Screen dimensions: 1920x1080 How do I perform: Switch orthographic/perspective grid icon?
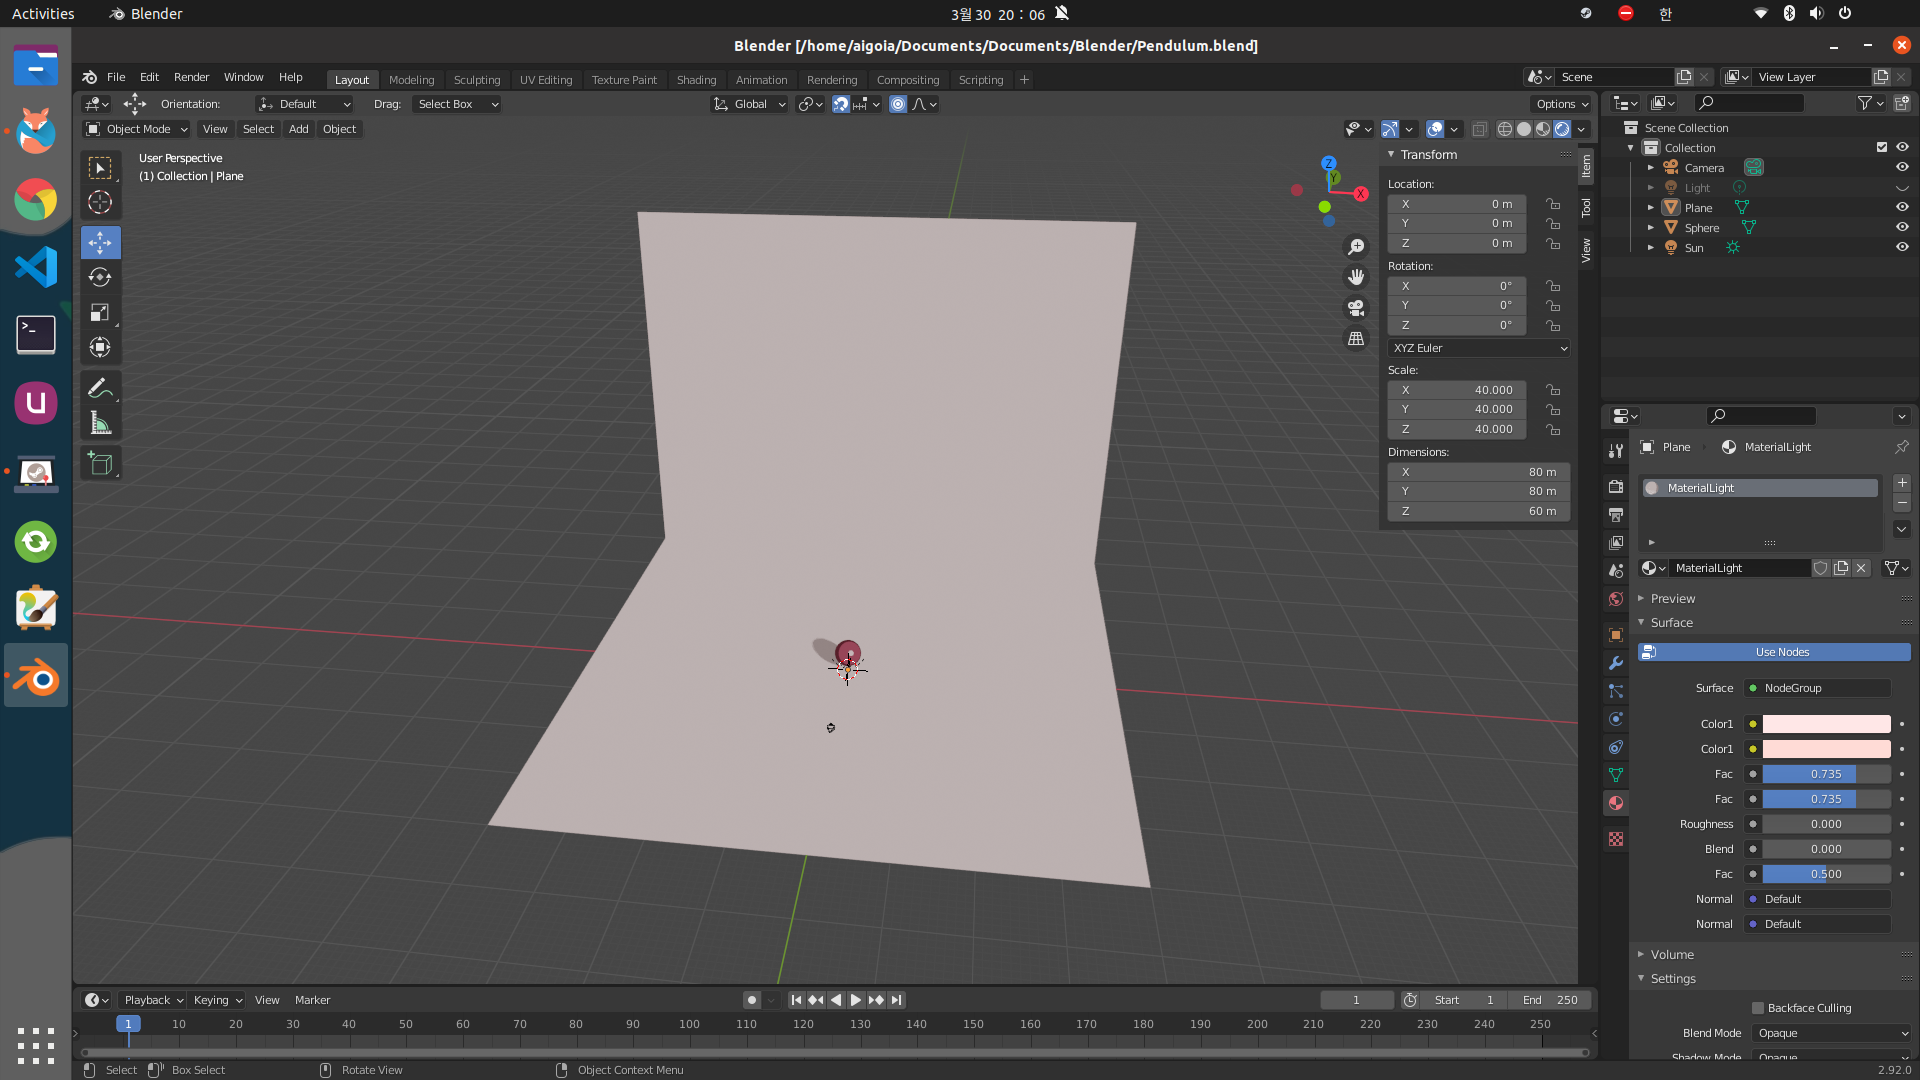[1356, 339]
